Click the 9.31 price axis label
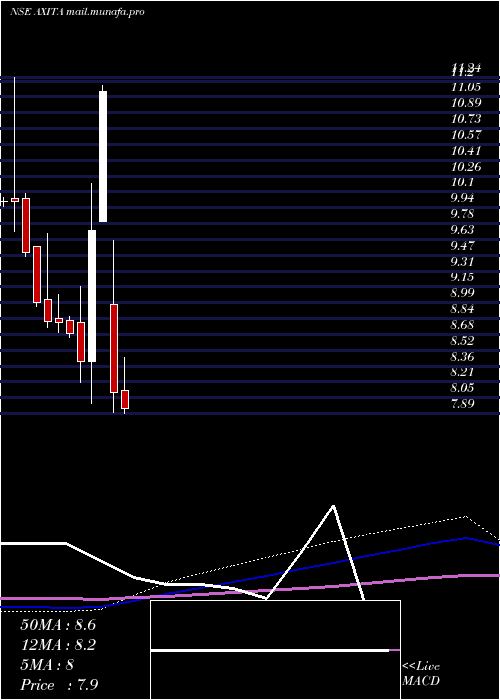Viewport: 500px width, 700px height. tap(462, 261)
